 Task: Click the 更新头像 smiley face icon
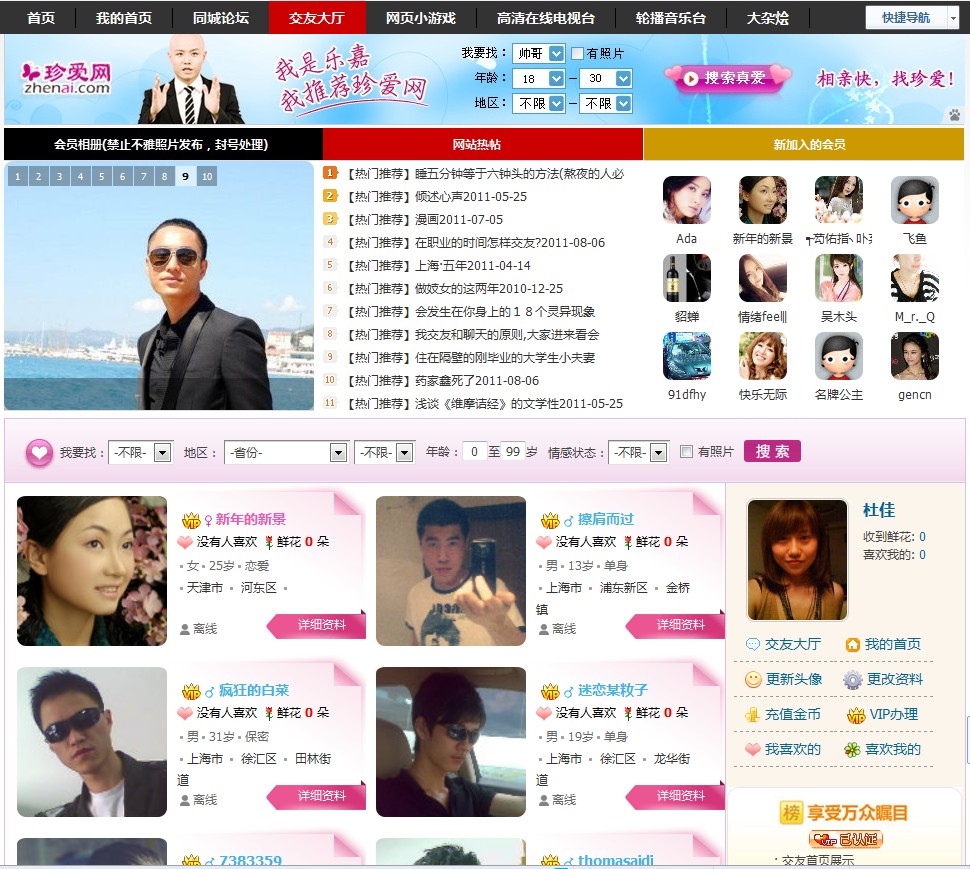(x=753, y=680)
